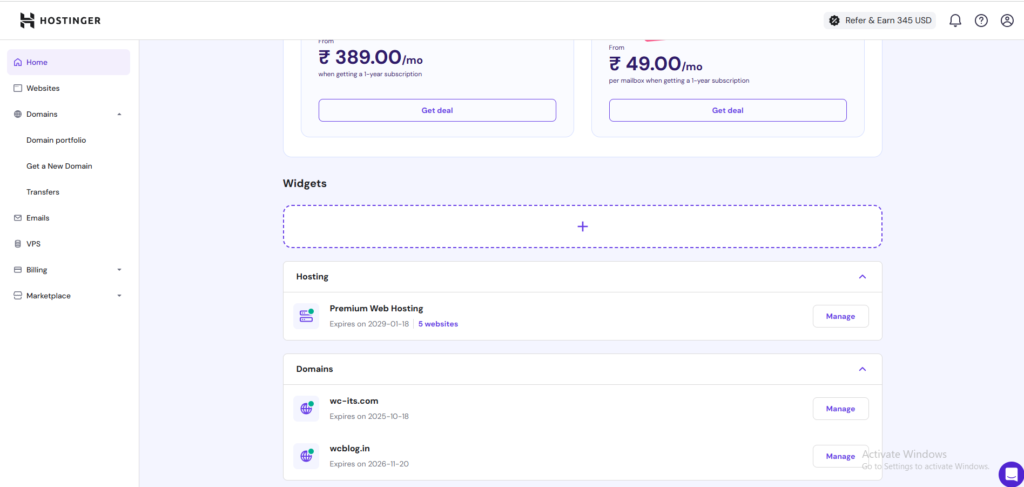Open the user profile icon

(x=1007, y=20)
